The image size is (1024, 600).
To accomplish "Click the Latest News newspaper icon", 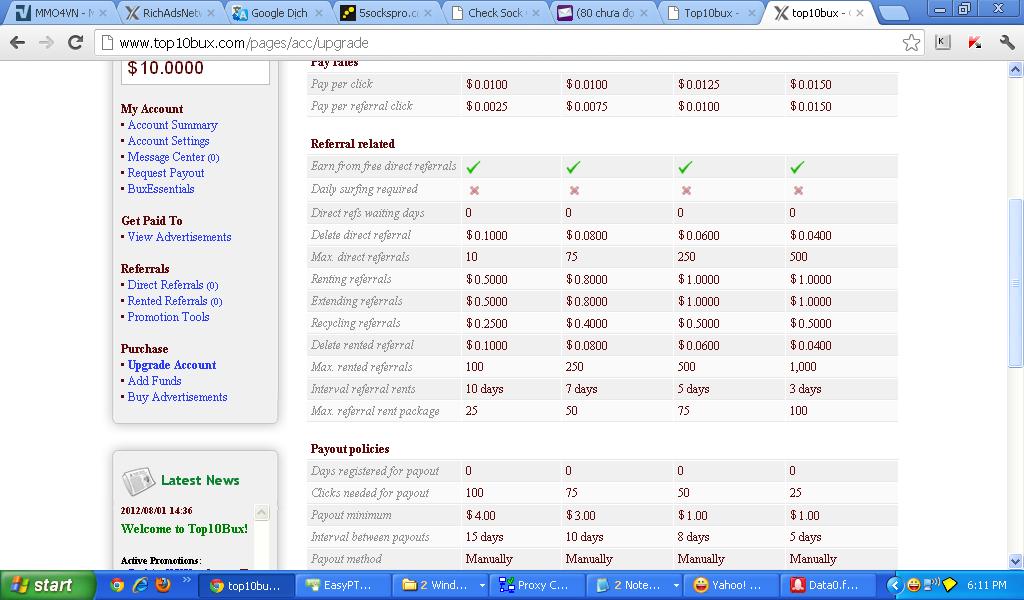I will click(x=138, y=482).
